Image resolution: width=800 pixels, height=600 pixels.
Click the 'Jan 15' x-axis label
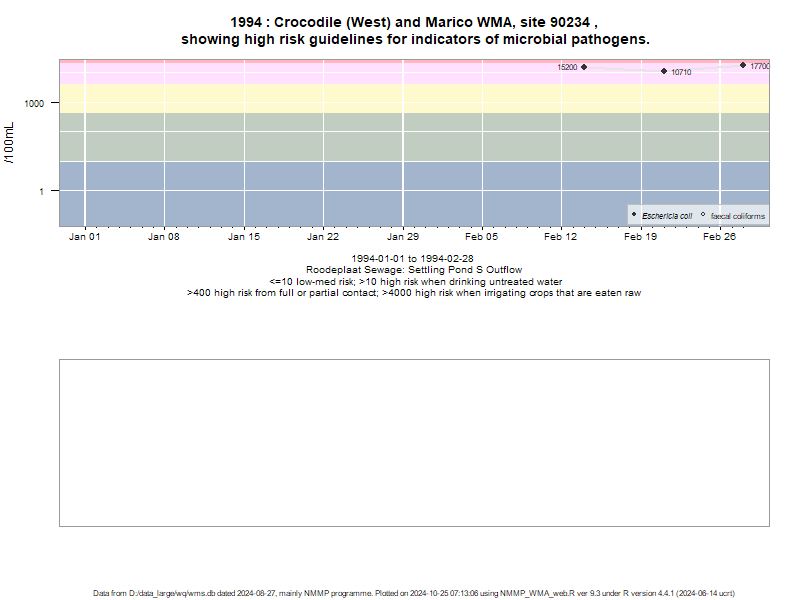point(244,237)
